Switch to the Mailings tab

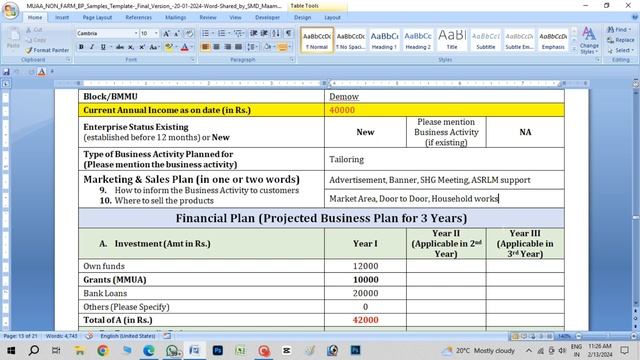coord(176,17)
